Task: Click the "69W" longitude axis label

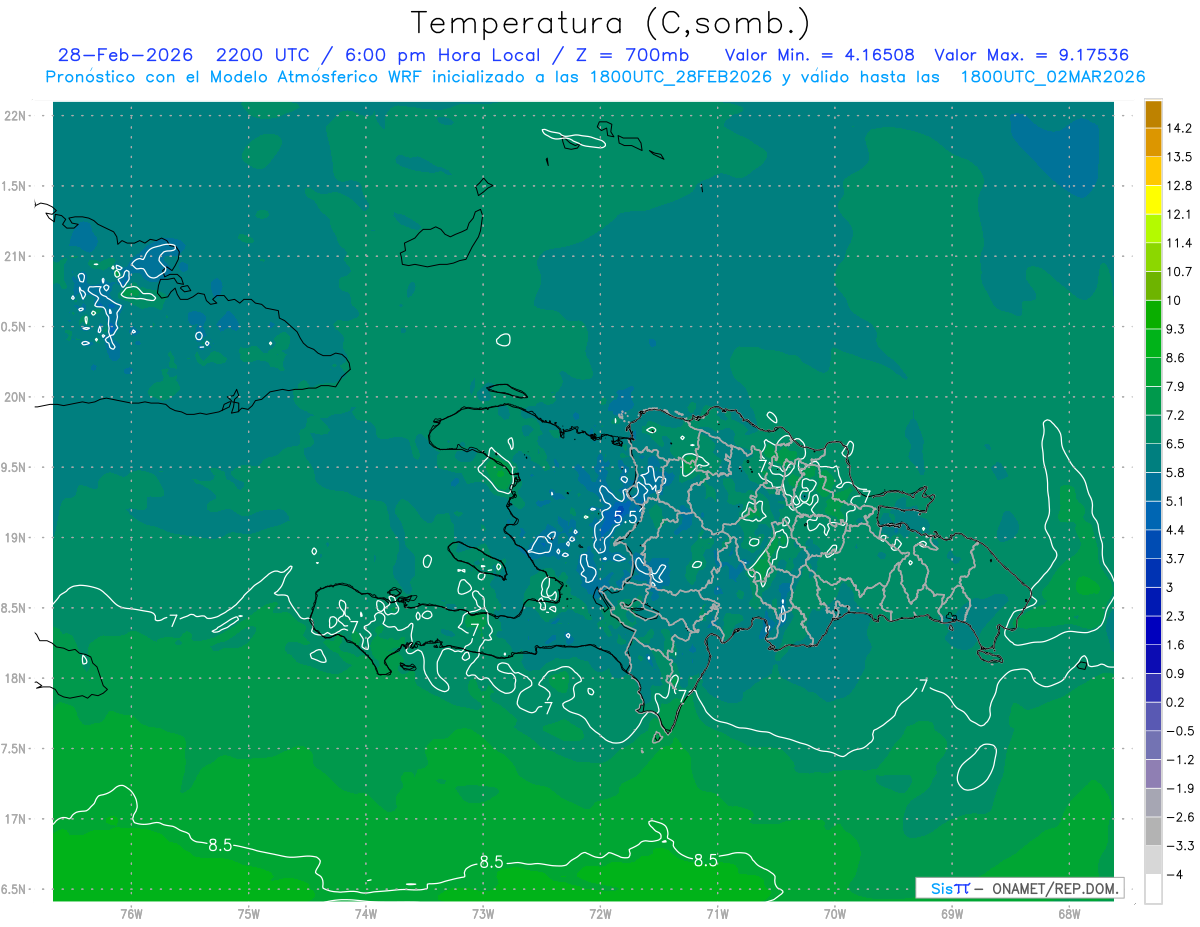Action: 952,913
